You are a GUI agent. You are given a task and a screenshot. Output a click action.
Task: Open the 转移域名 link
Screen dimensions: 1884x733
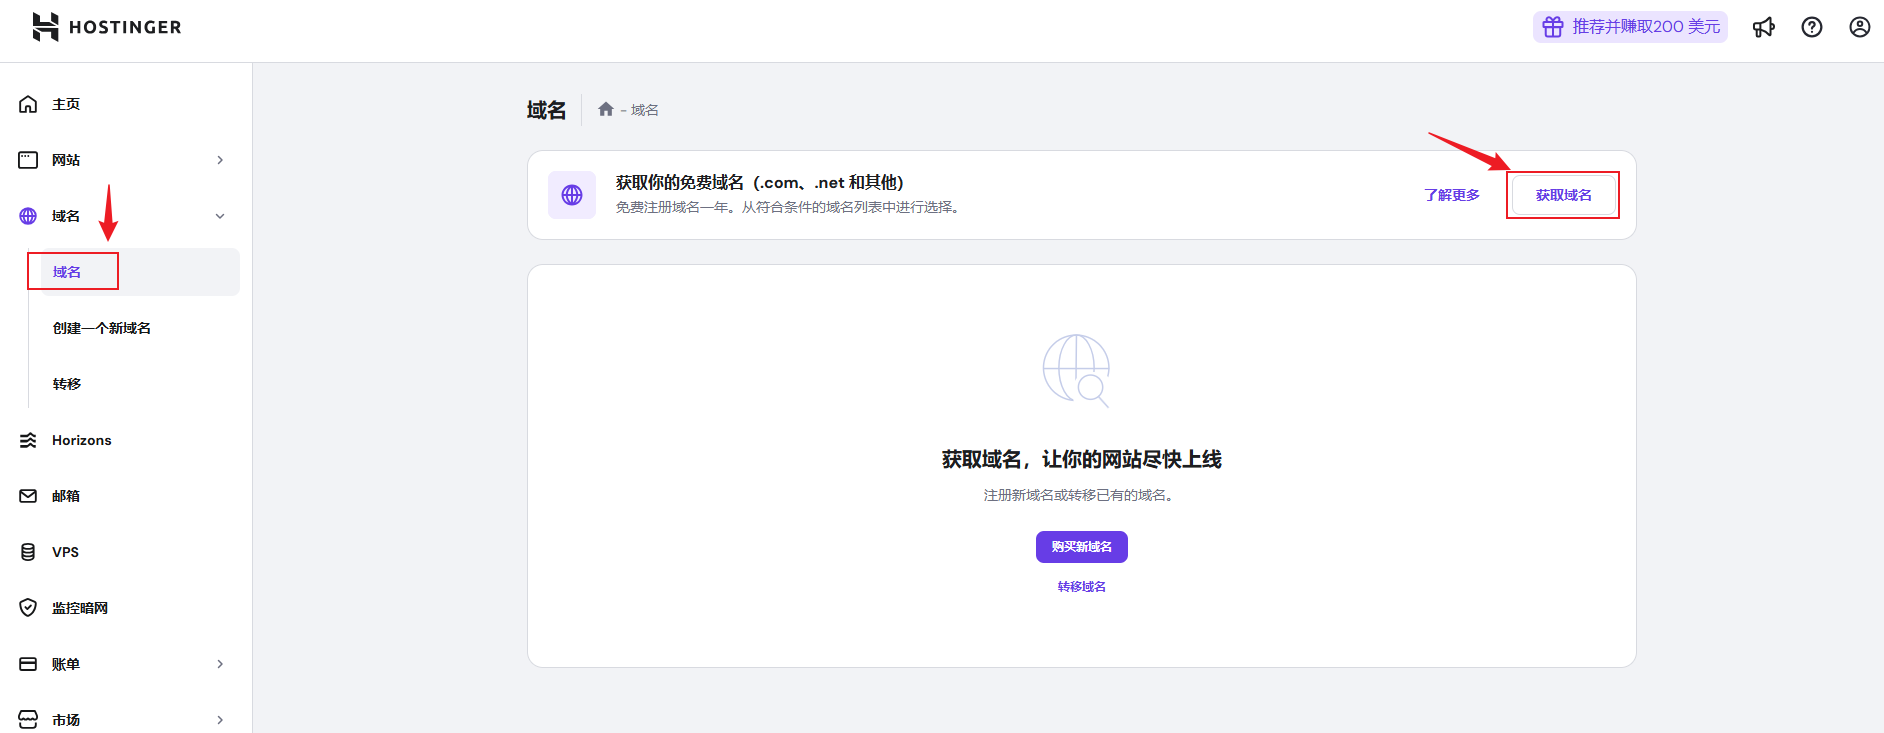pos(1081,587)
